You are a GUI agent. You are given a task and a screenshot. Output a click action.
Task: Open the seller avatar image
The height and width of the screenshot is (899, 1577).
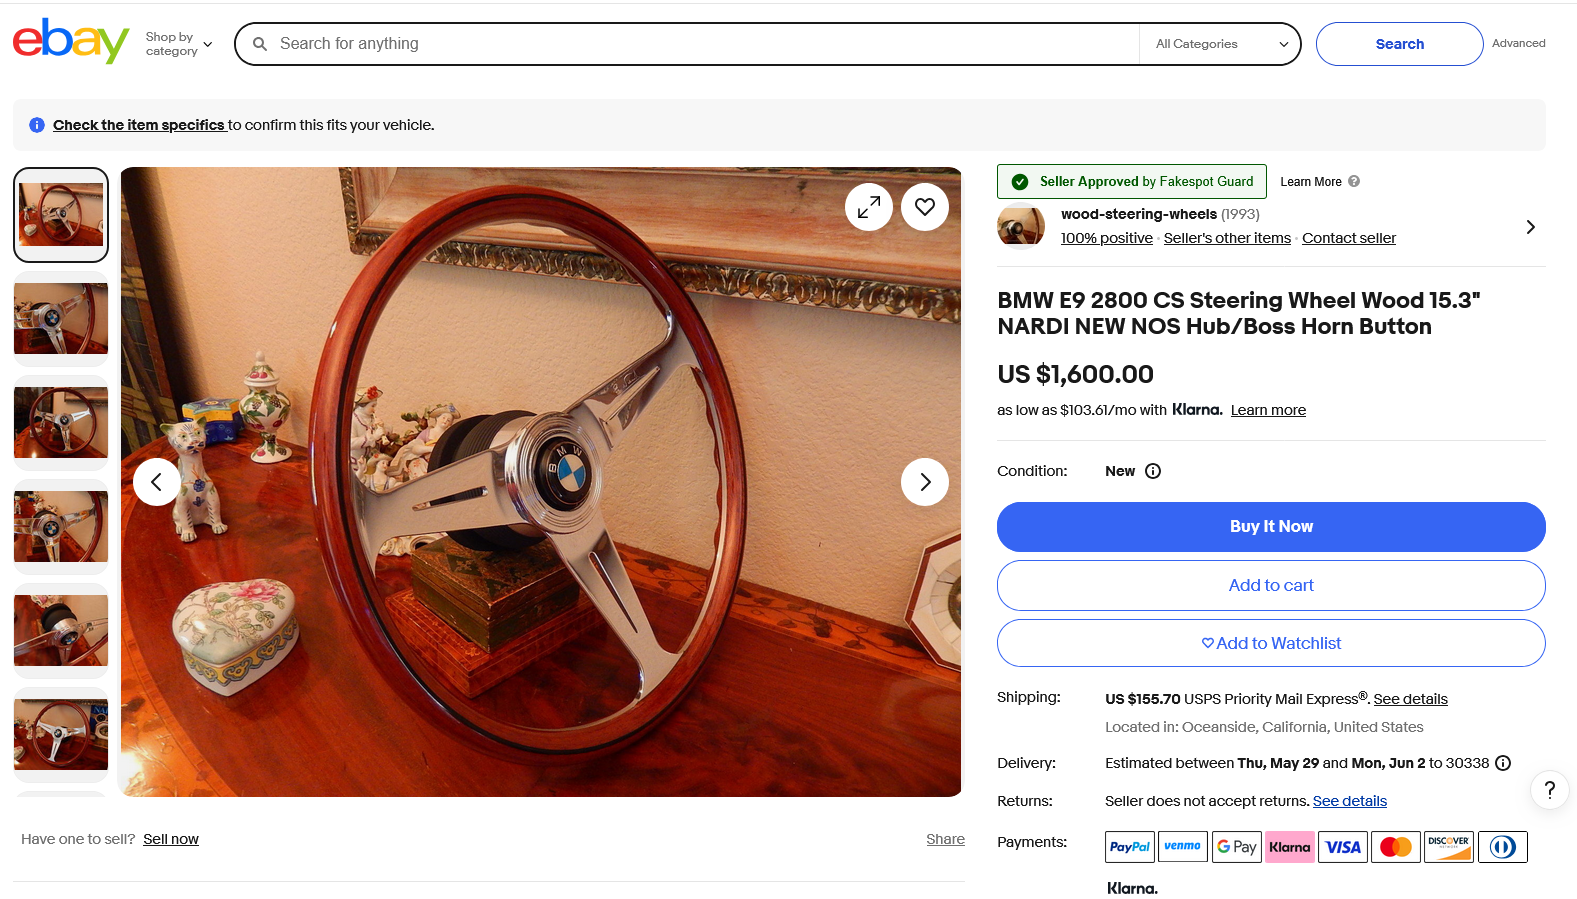point(1021,225)
